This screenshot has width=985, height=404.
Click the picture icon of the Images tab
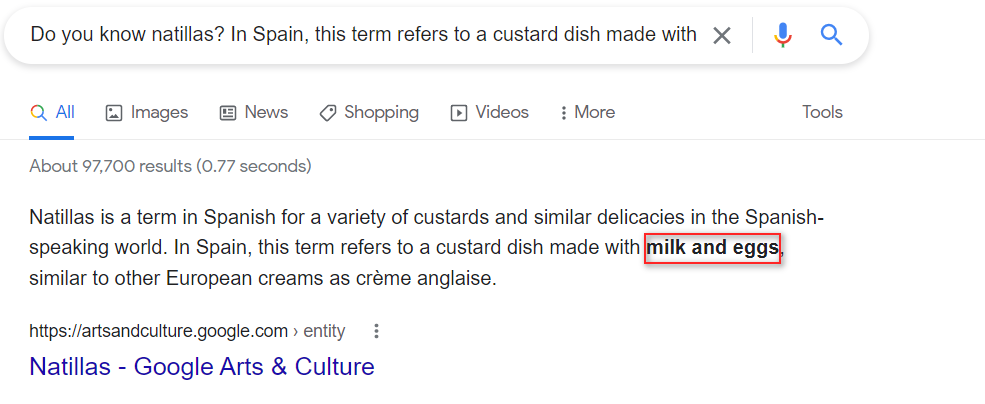(x=114, y=113)
